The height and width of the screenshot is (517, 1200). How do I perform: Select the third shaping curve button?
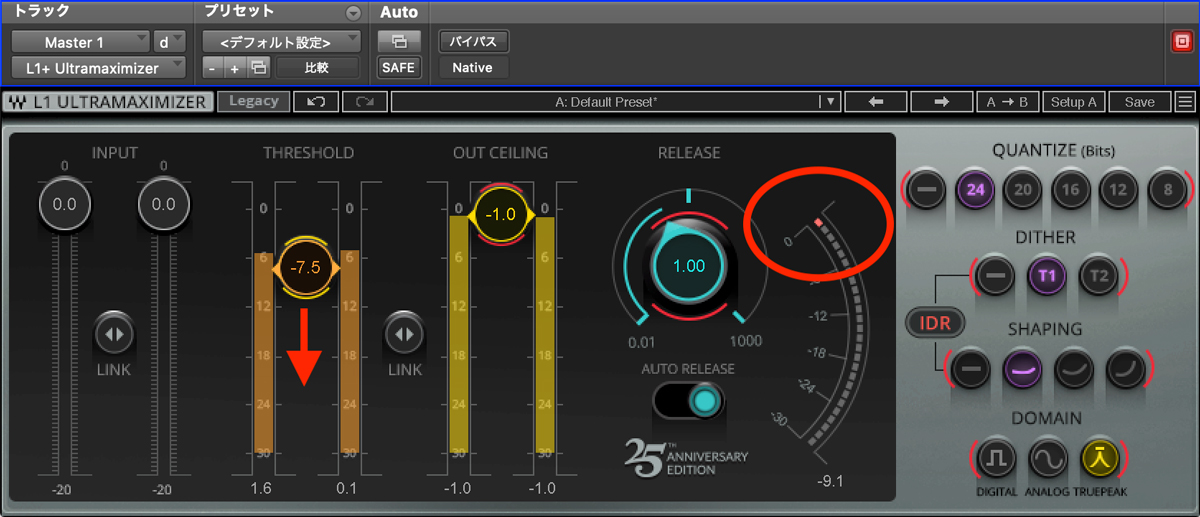(x=1074, y=368)
